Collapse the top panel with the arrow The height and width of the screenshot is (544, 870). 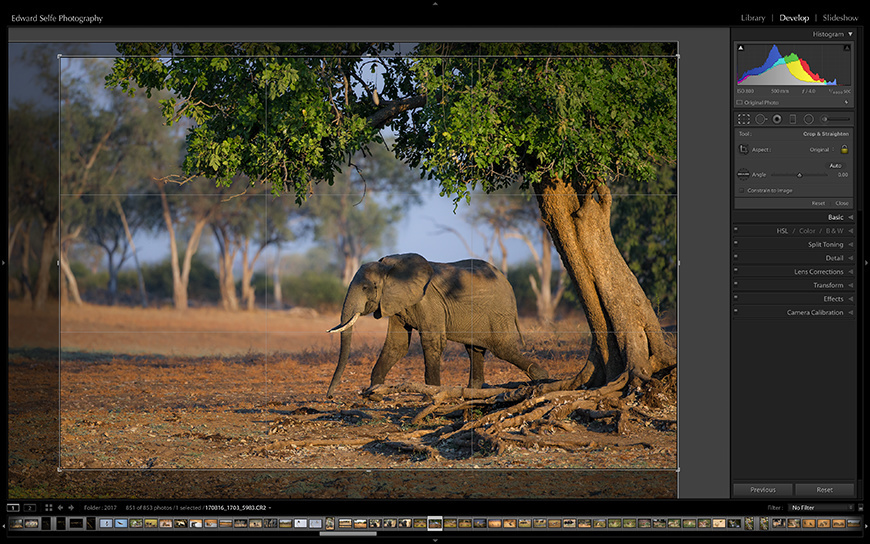tap(435, 3)
